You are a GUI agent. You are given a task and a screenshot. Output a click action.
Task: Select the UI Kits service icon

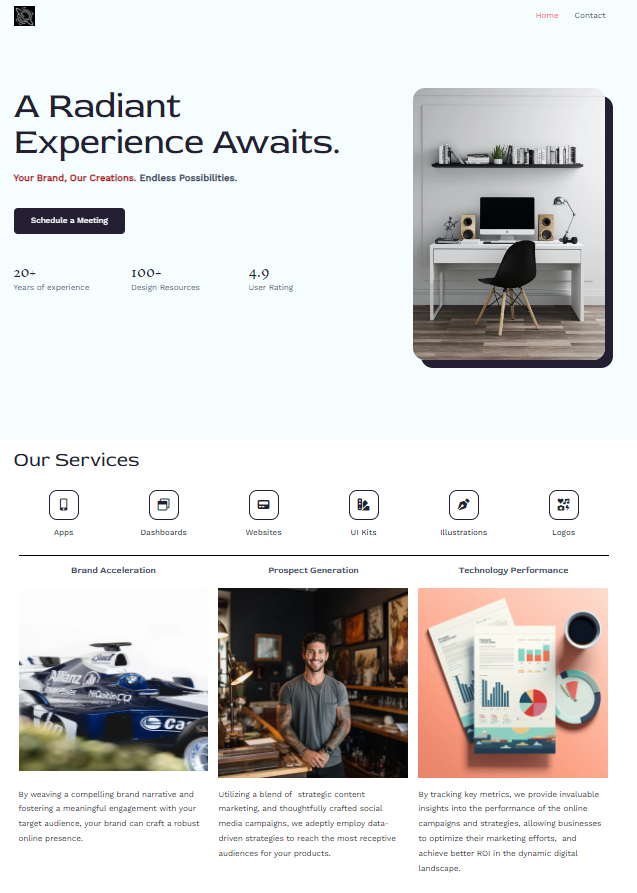tap(364, 505)
